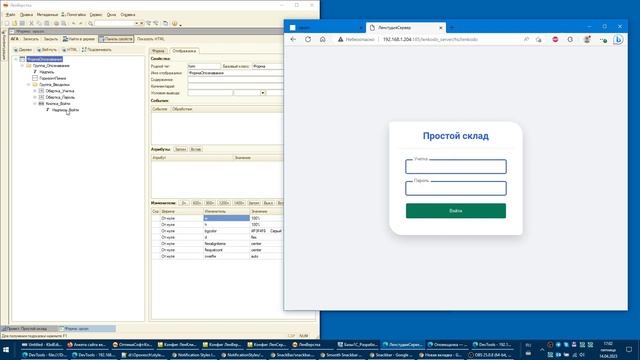Click the Open file toolbar icon
Viewport: 640px width, 360px height.
15,23
